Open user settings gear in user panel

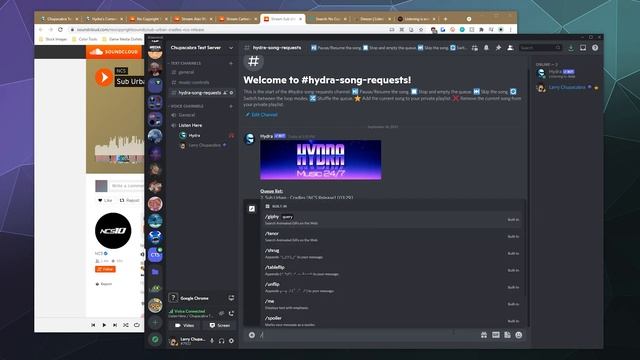click(231, 341)
